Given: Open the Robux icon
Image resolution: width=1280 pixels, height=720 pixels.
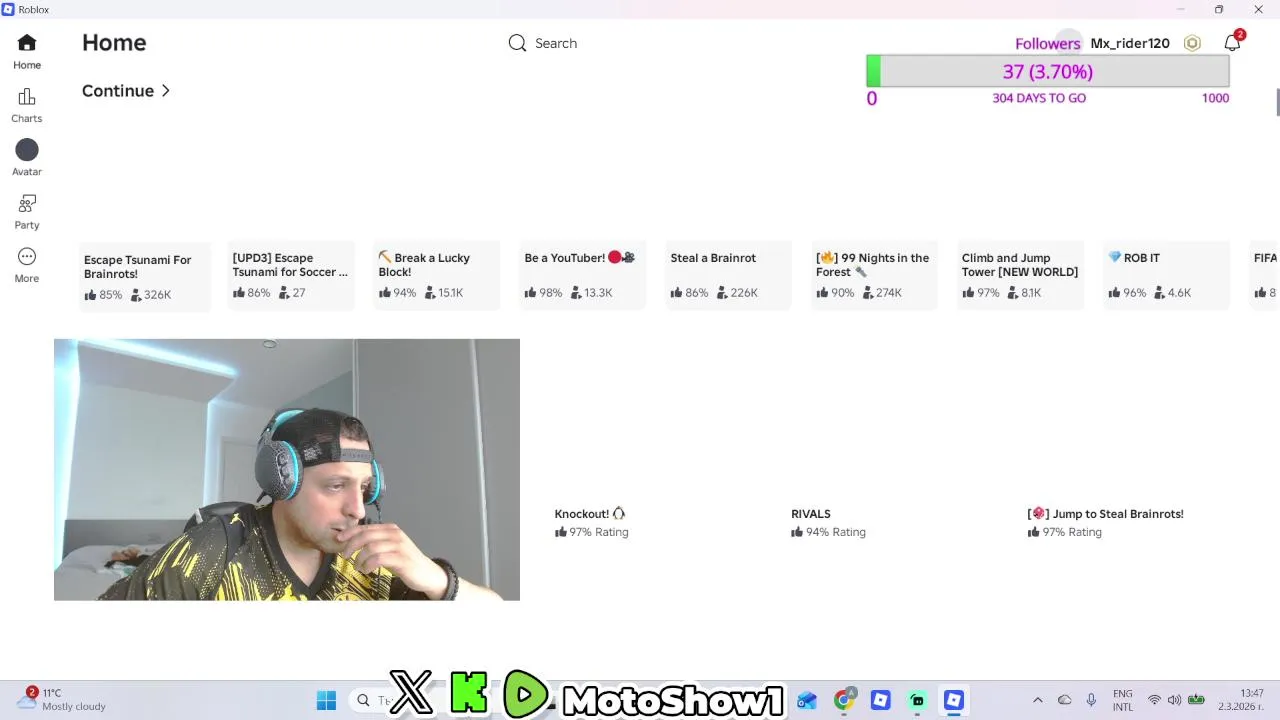Looking at the screenshot, I should point(1192,43).
